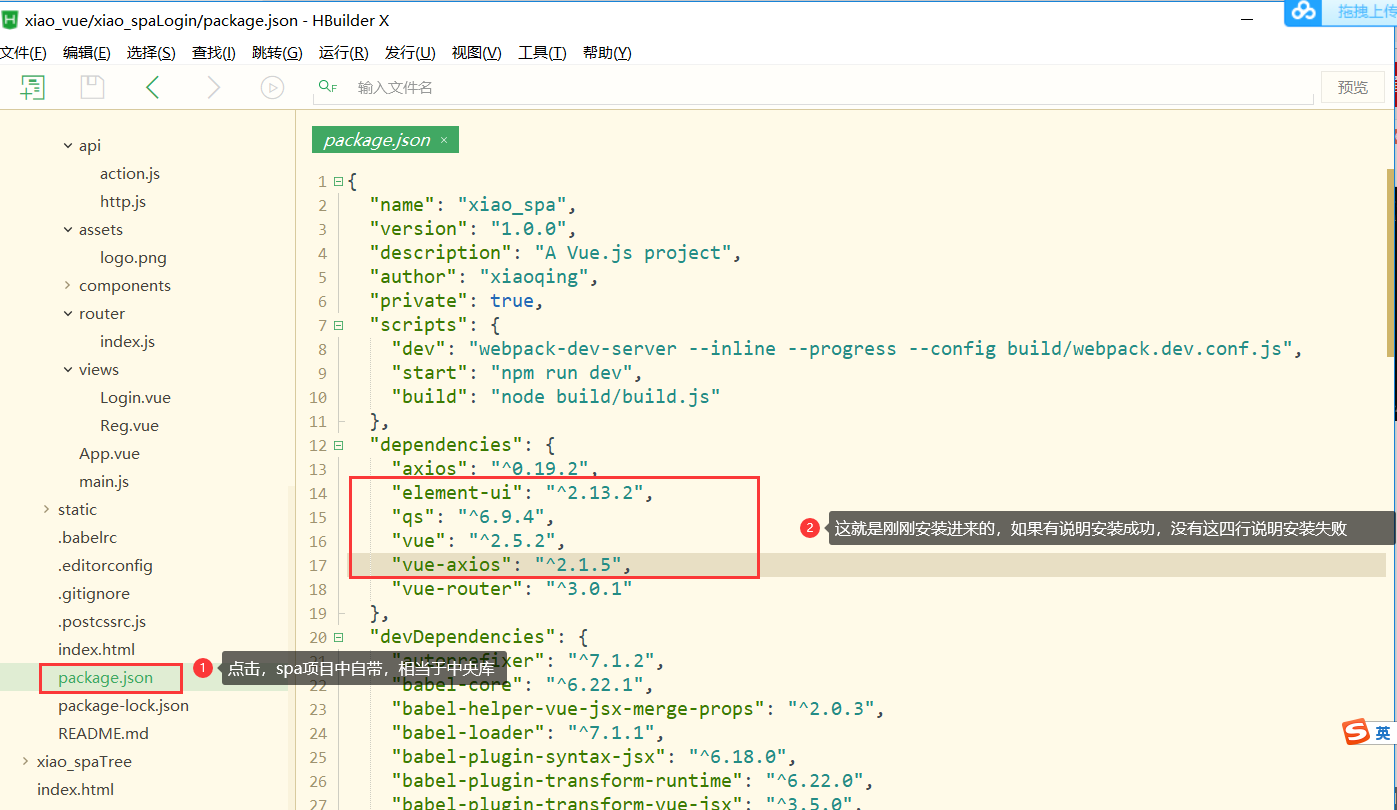Viewport: 1397px width, 810px height.
Task: Close the package.json tab
Action: point(444,140)
